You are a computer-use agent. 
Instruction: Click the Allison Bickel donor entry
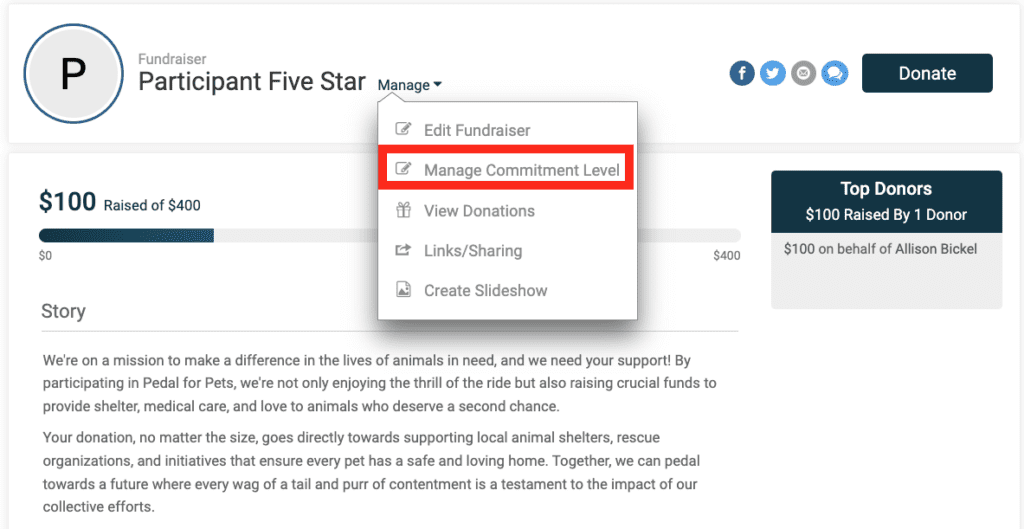(880, 249)
